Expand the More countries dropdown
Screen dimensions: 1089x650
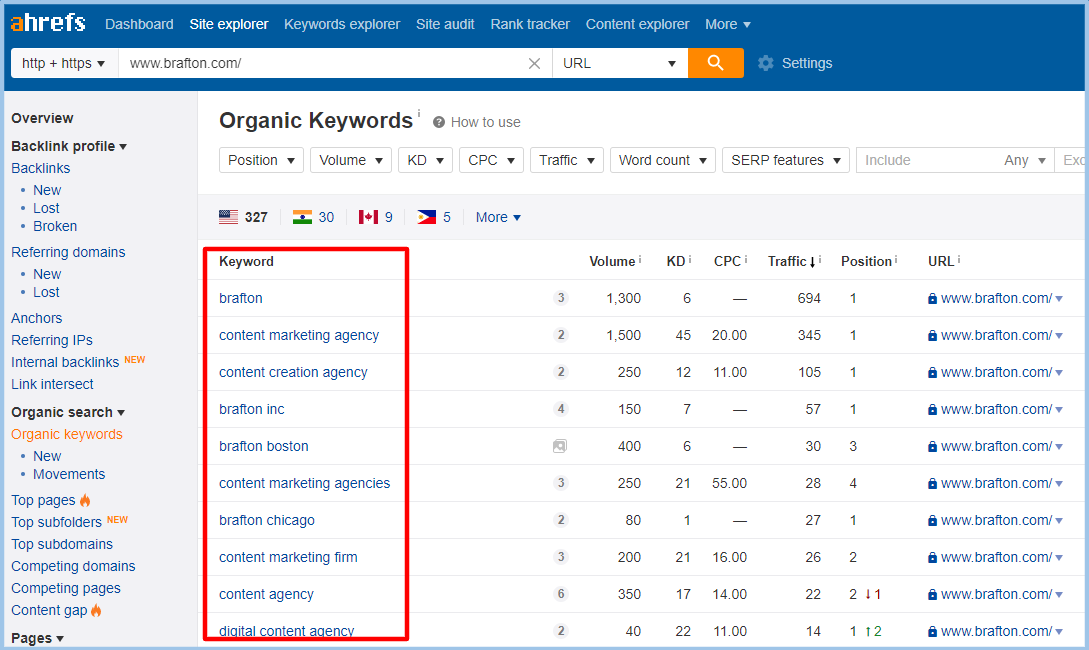pos(498,217)
